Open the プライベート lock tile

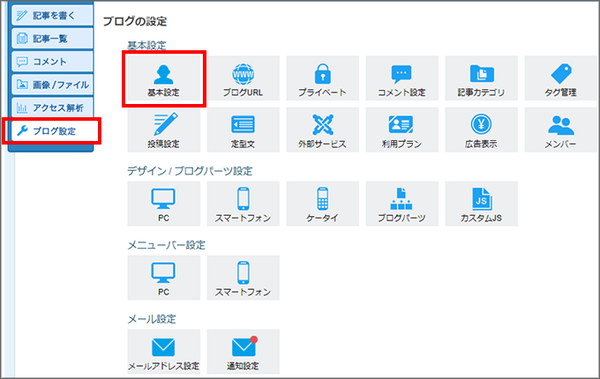pyautogui.click(x=323, y=78)
